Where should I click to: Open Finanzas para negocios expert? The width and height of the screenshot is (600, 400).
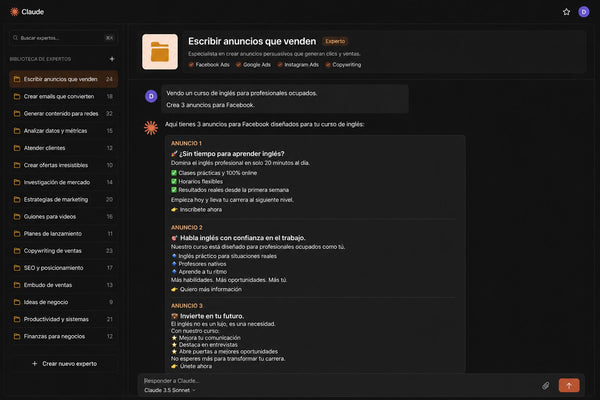click(64, 336)
